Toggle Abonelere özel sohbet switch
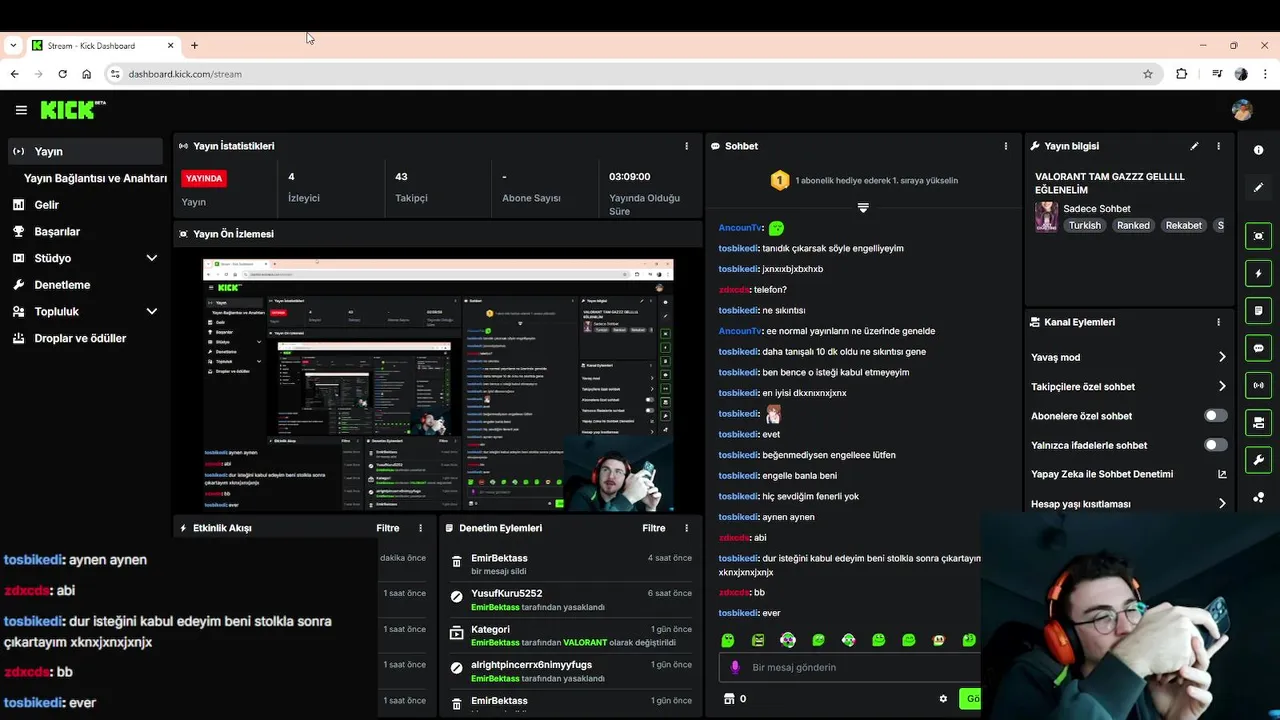Viewport: 1280px width, 720px height. point(1215,416)
